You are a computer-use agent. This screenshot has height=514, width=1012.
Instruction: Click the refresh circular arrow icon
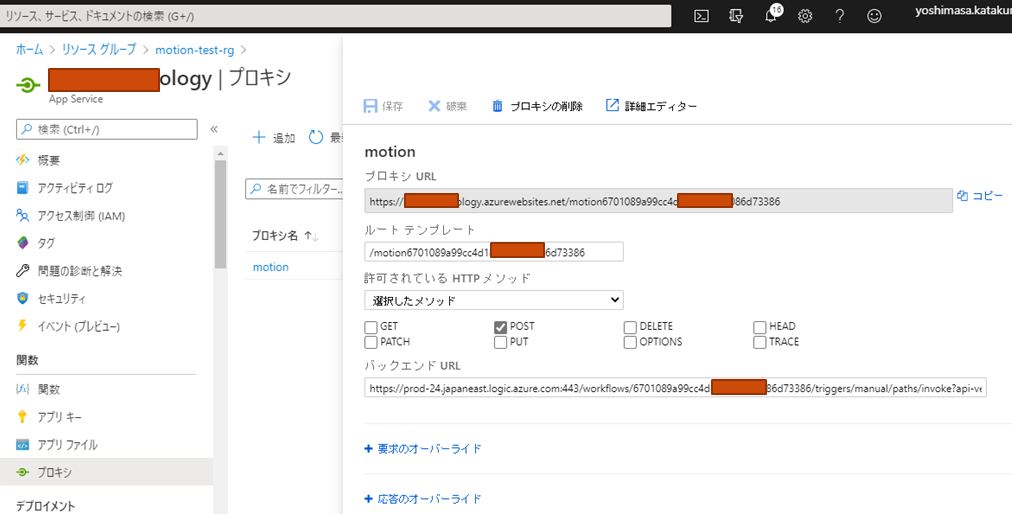click(316, 137)
